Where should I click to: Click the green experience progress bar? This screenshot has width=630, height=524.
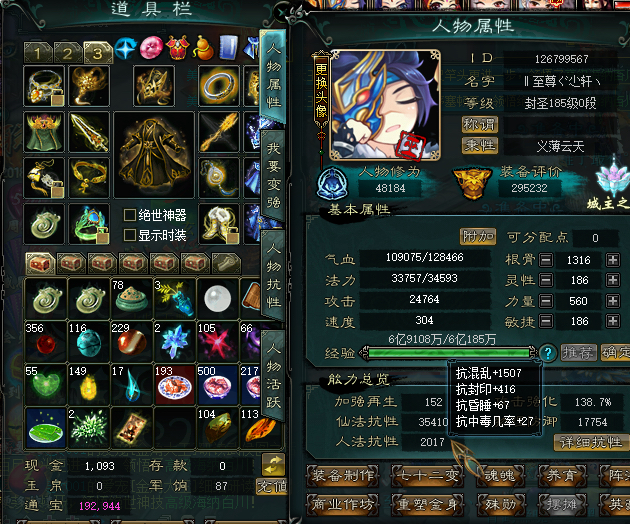click(x=449, y=353)
